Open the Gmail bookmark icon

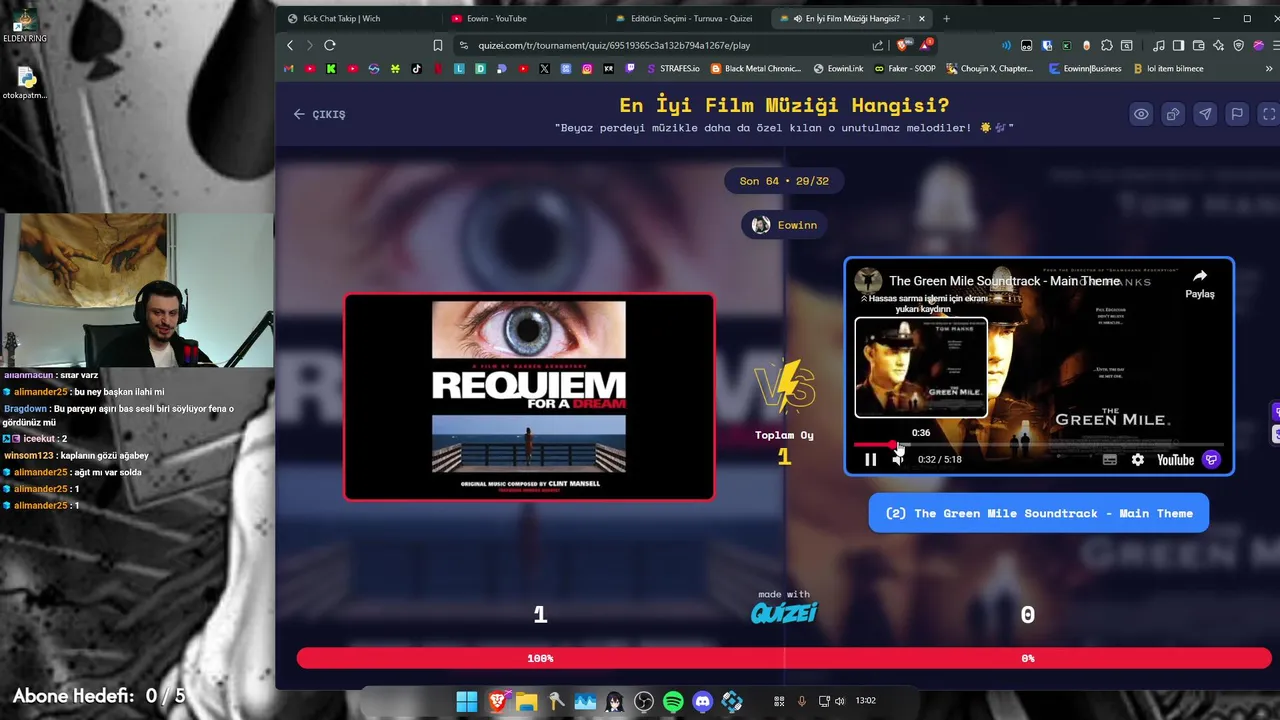tap(289, 69)
